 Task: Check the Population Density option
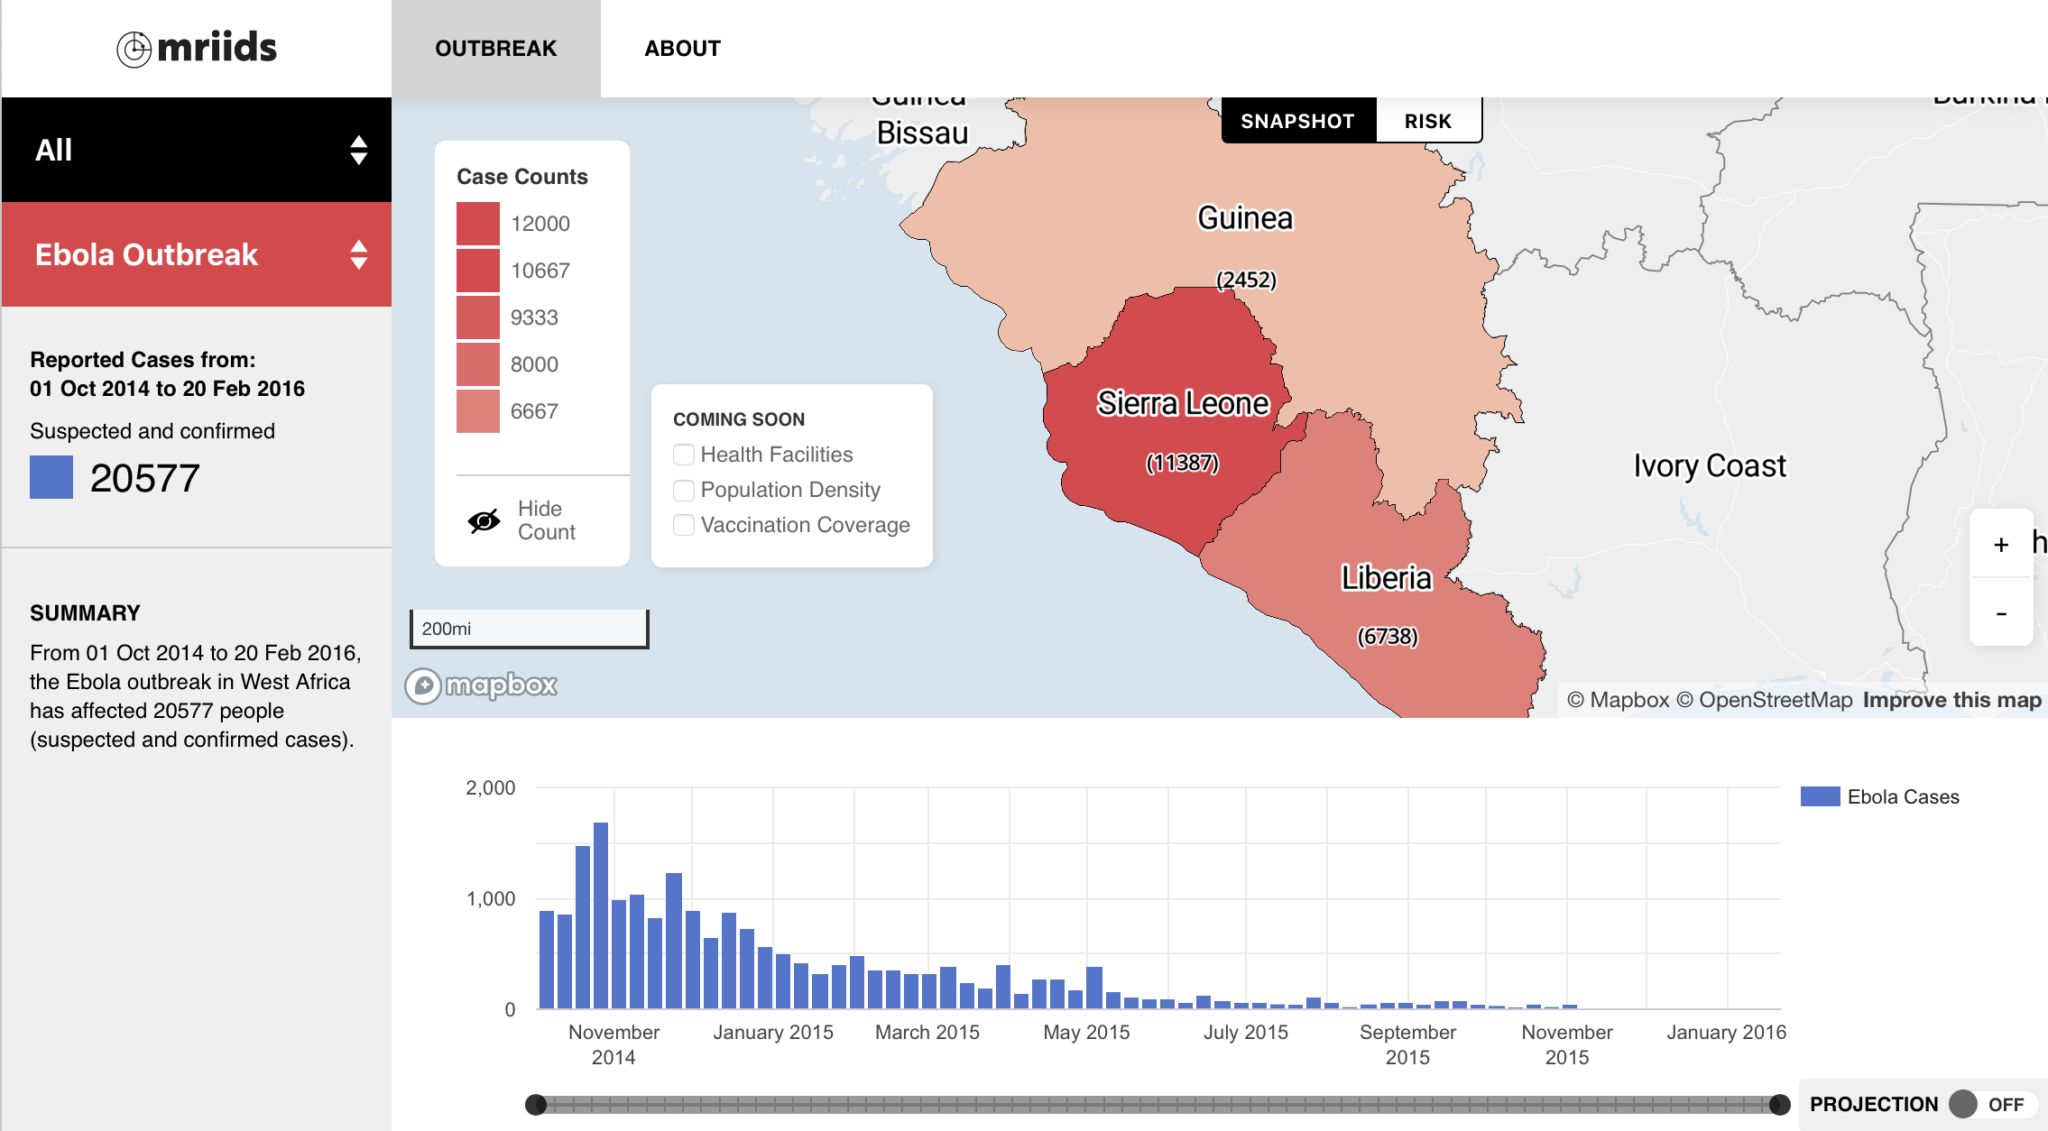pos(683,490)
